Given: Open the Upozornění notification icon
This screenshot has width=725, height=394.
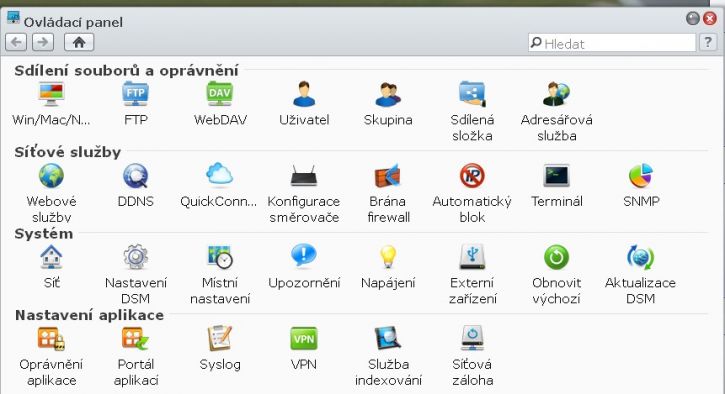Looking at the screenshot, I should [x=304, y=256].
